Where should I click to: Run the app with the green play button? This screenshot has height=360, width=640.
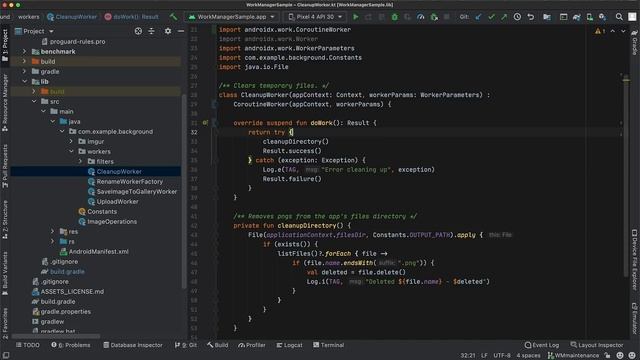[x=356, y=17]
